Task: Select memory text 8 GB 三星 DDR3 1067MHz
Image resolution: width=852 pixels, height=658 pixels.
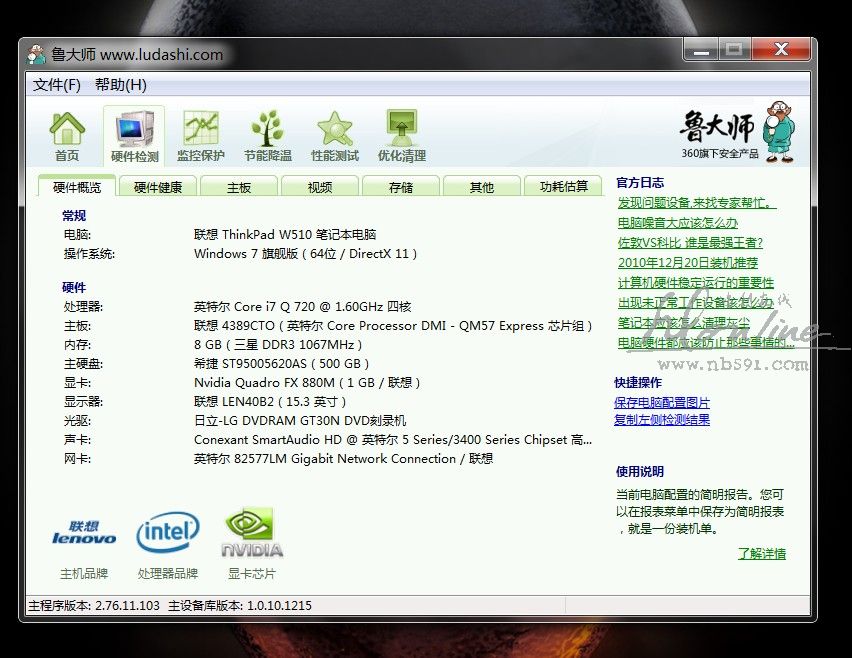Action: tap(278, 344)
